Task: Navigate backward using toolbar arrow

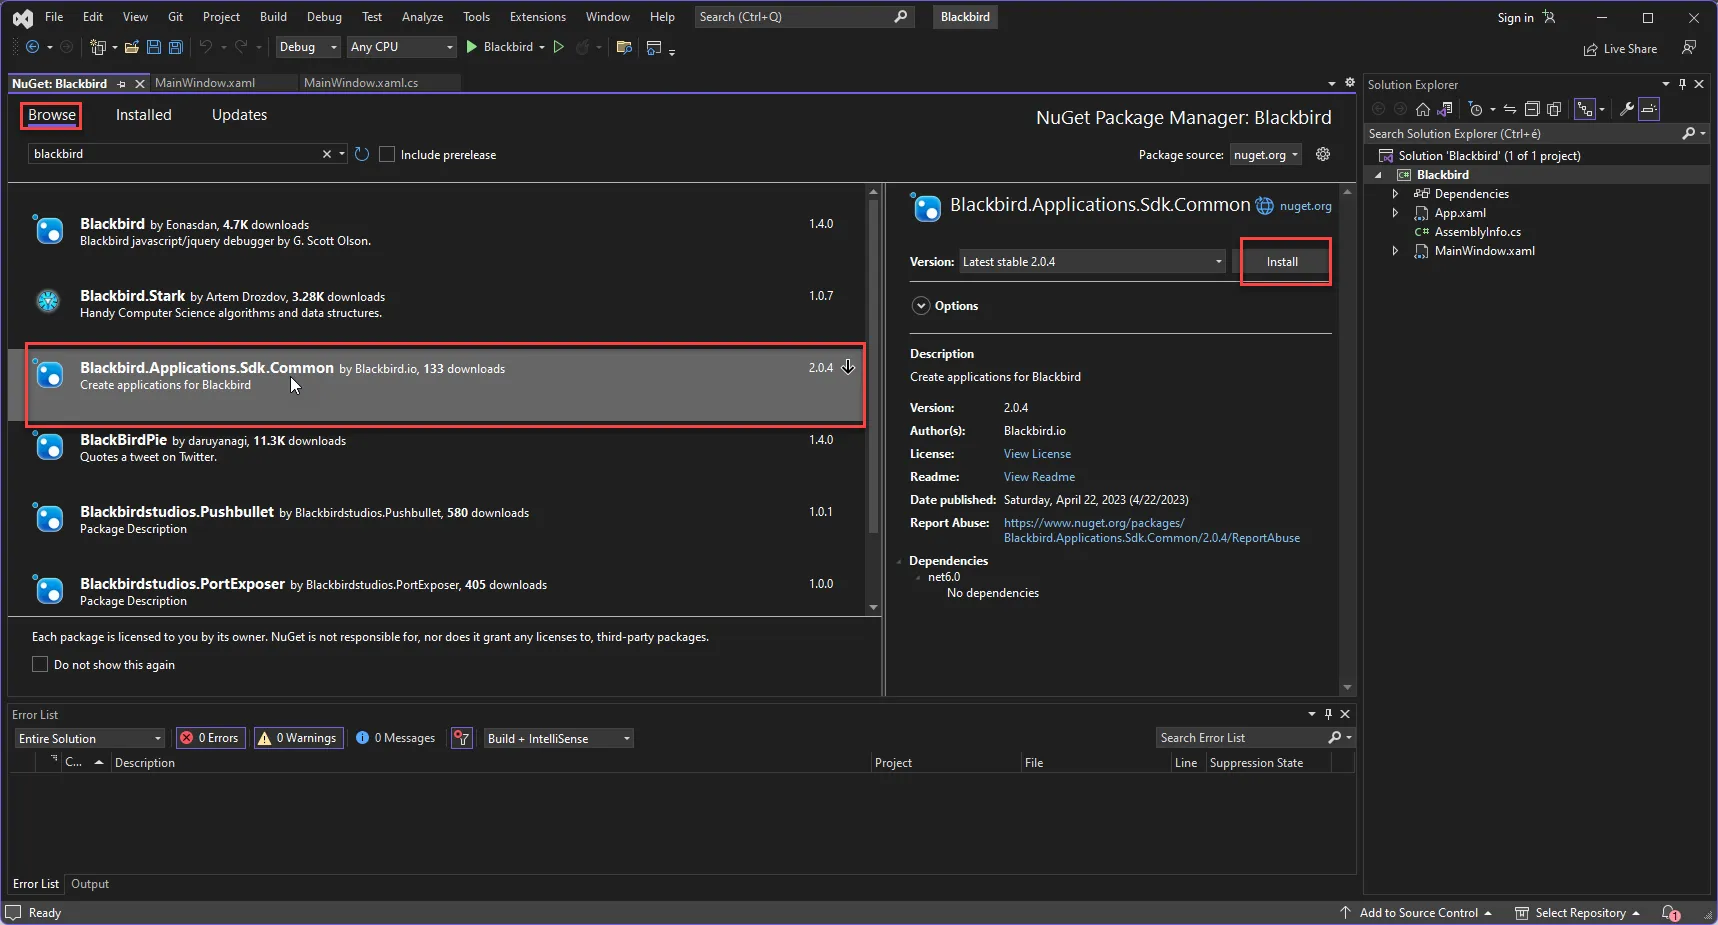Action: [33, 47]
